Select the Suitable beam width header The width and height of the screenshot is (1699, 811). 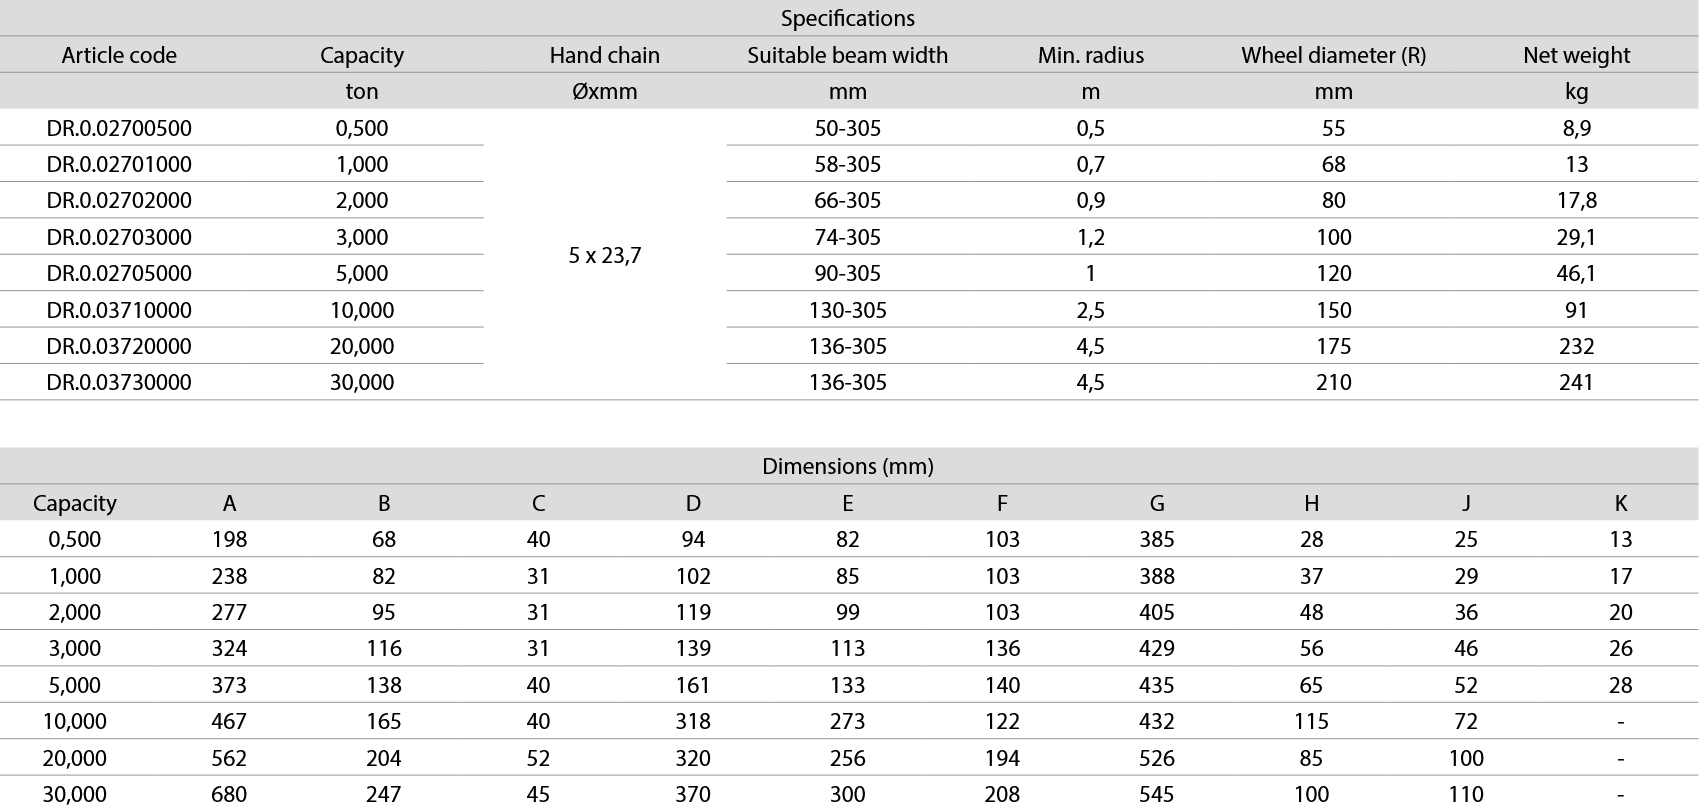tap(847, 55)
